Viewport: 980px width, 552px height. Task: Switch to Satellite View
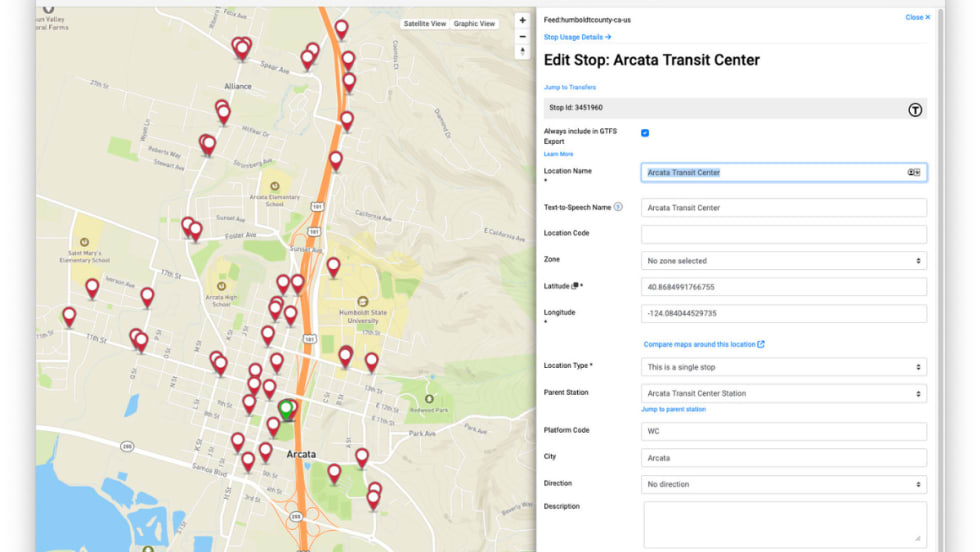[x=424, y=24]
